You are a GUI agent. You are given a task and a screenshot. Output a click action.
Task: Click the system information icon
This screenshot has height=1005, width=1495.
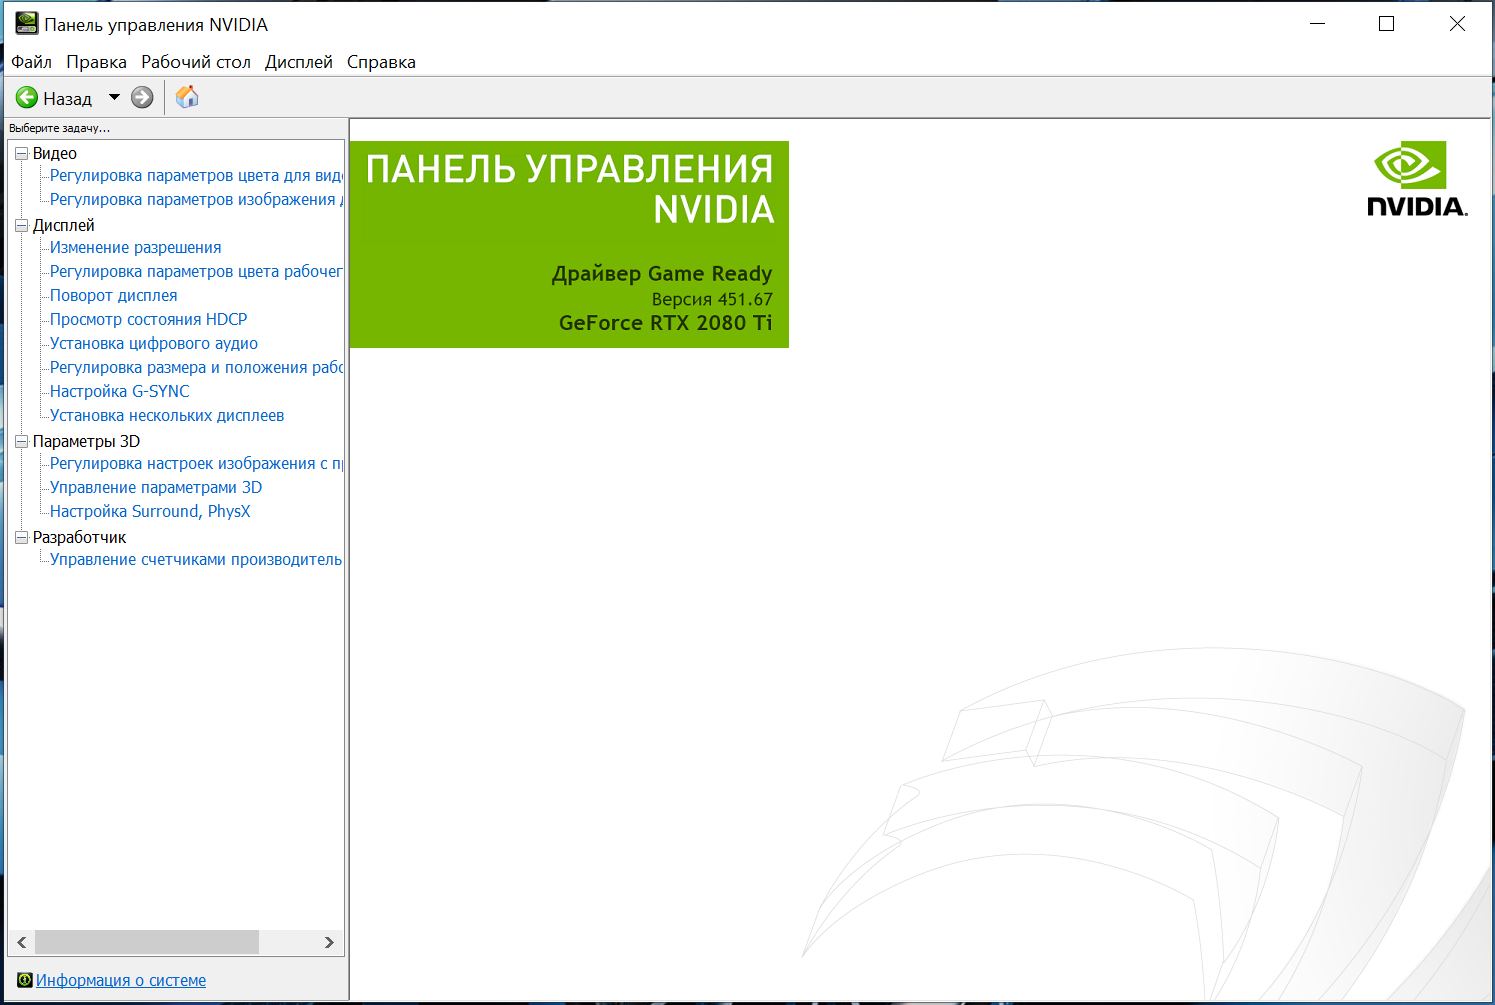[25, 980]
